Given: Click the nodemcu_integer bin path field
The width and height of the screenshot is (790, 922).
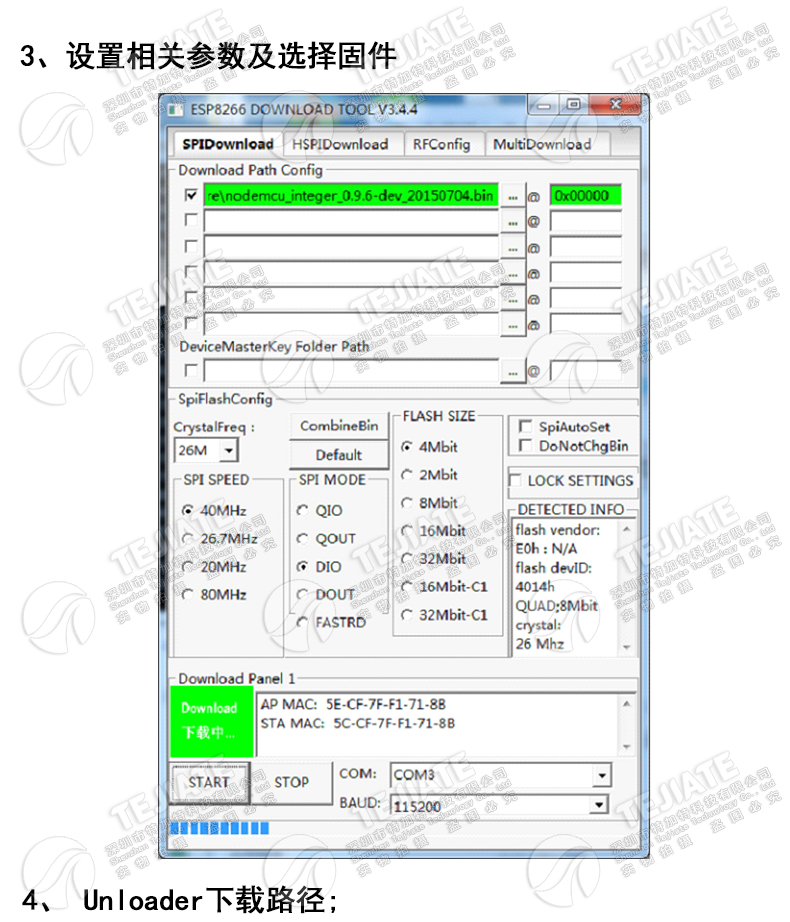Looking at the screenshot, I should pyautogui.click(x=352, y=196).
